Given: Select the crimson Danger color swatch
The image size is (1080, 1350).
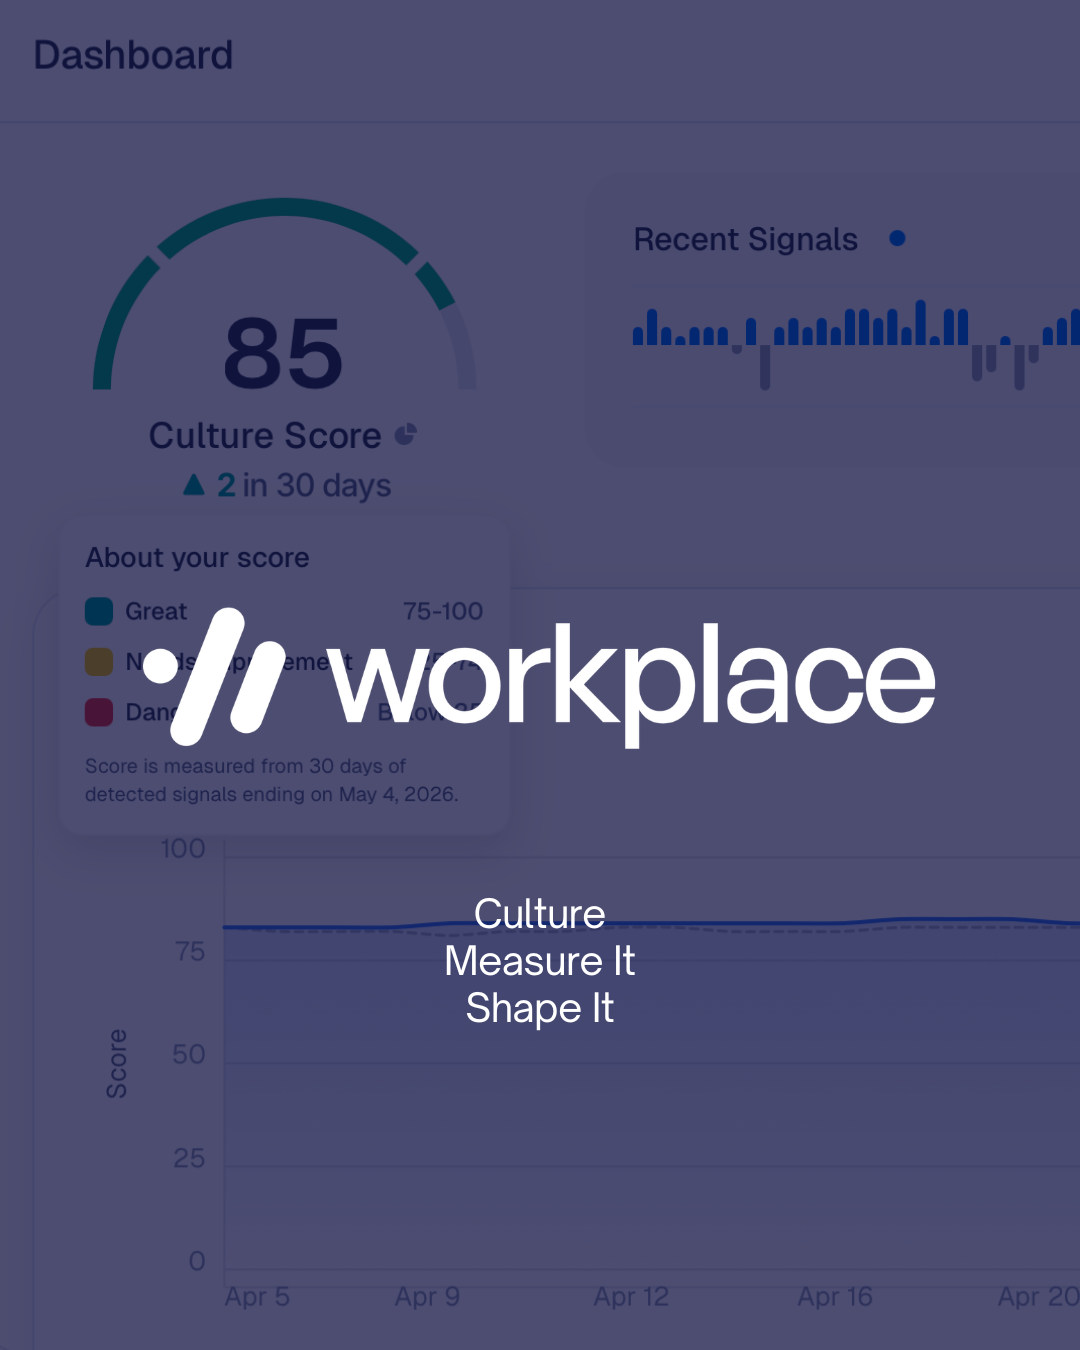Looking at the screenshot, I should [99, 712].
